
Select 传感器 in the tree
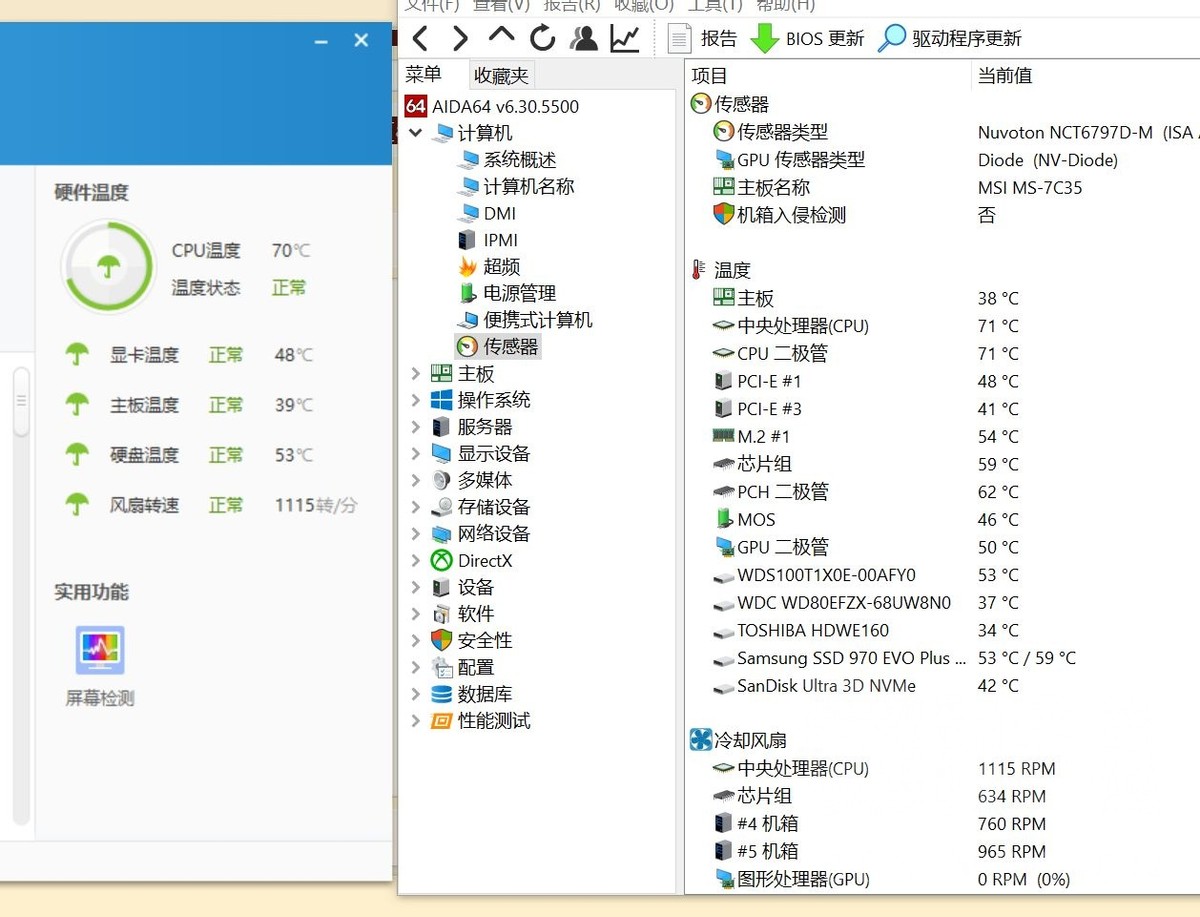tap(497, 347)
